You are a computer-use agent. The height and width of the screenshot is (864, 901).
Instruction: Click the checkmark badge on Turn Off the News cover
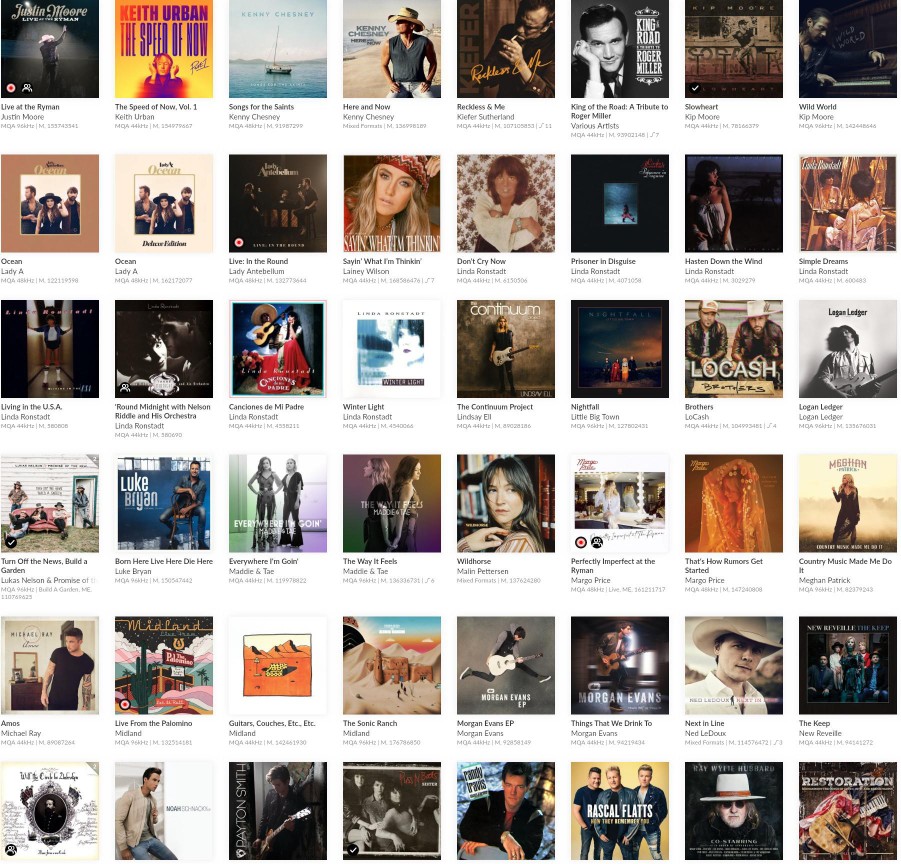tap(11, 542)
